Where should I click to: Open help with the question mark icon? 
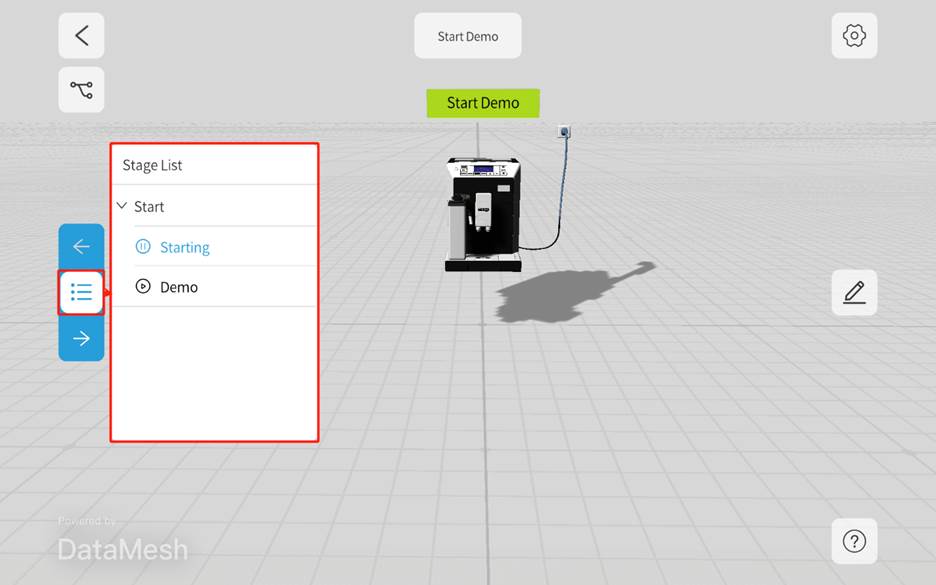(853, 541)
